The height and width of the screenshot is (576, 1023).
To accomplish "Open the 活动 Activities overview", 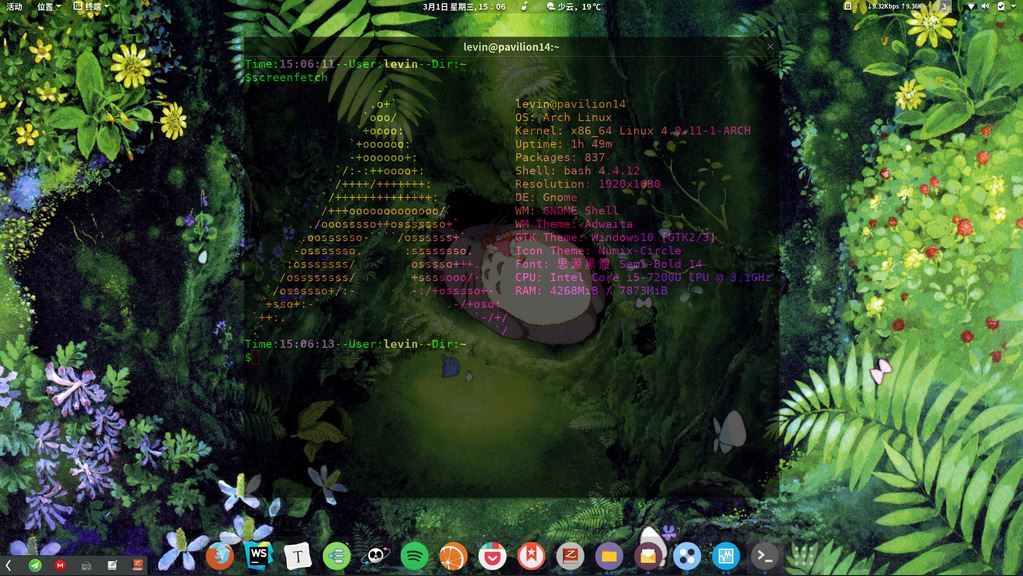I will (x=14, y=7).
